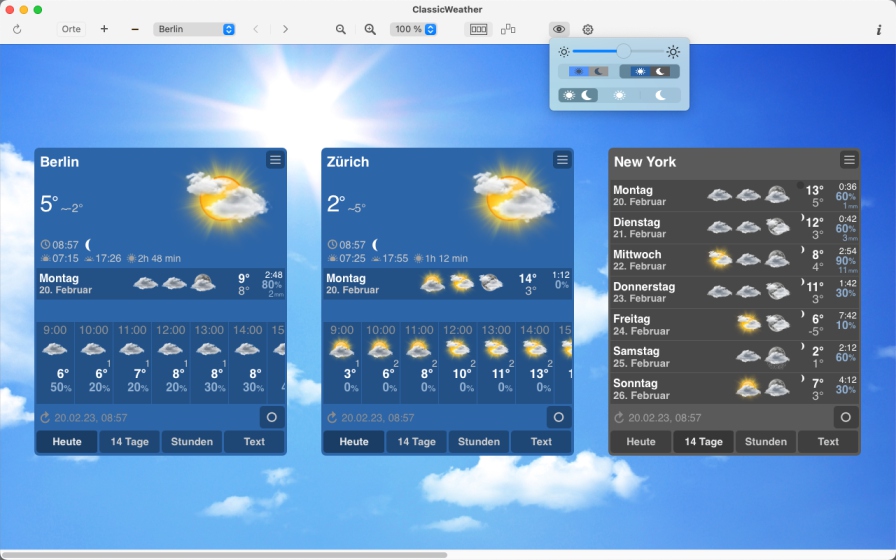Screen dimensions: 896x560
Task: Toggle the eye appearance popover button
Action: coord(559,29)
